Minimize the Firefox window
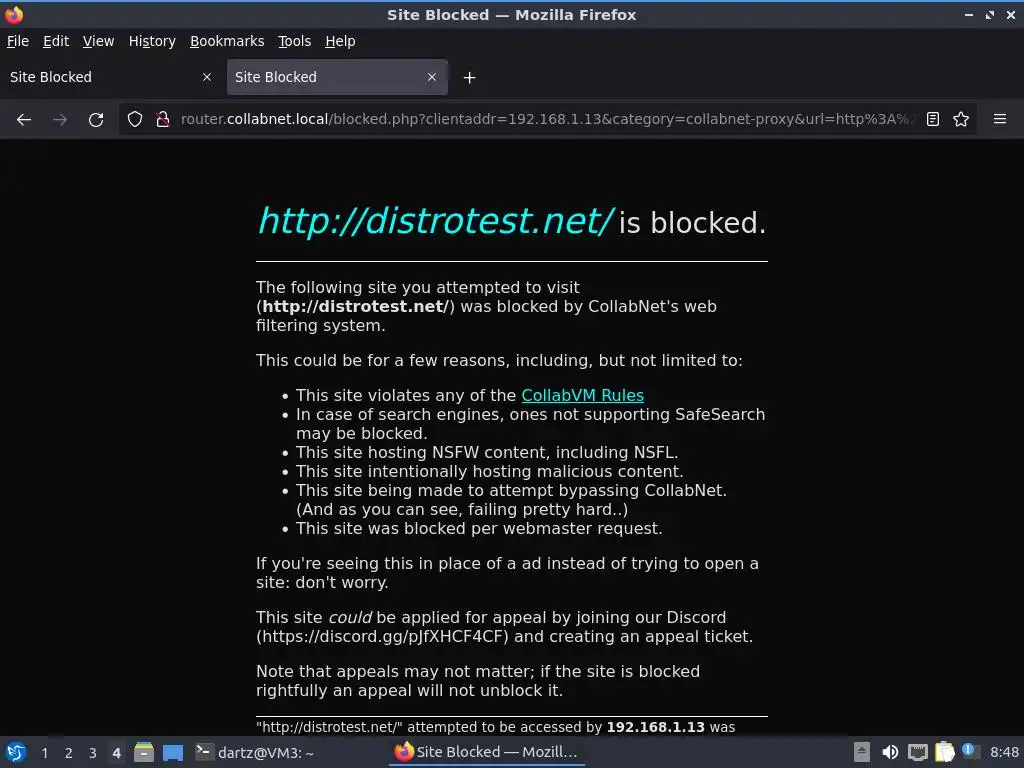Image resolution: width=1024 pixels, height=768 pixels. click(968, 14)
